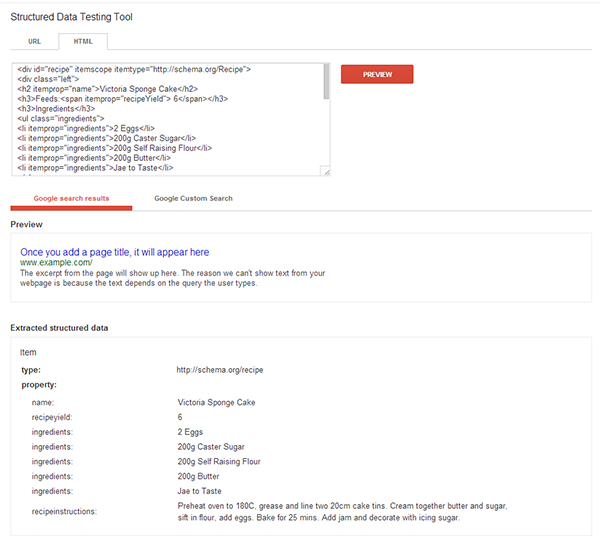The image size is (600, 545).
Task: Click the ul class ingredients code line
Action: click(x=61, y=119)
